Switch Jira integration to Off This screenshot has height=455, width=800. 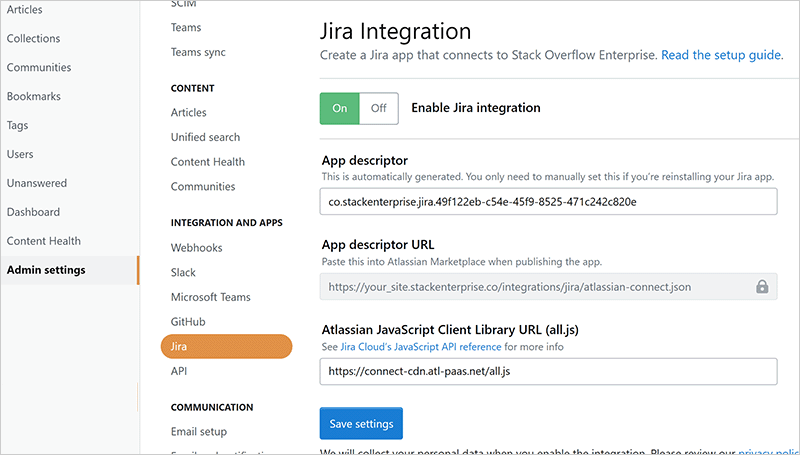[378, 108]
